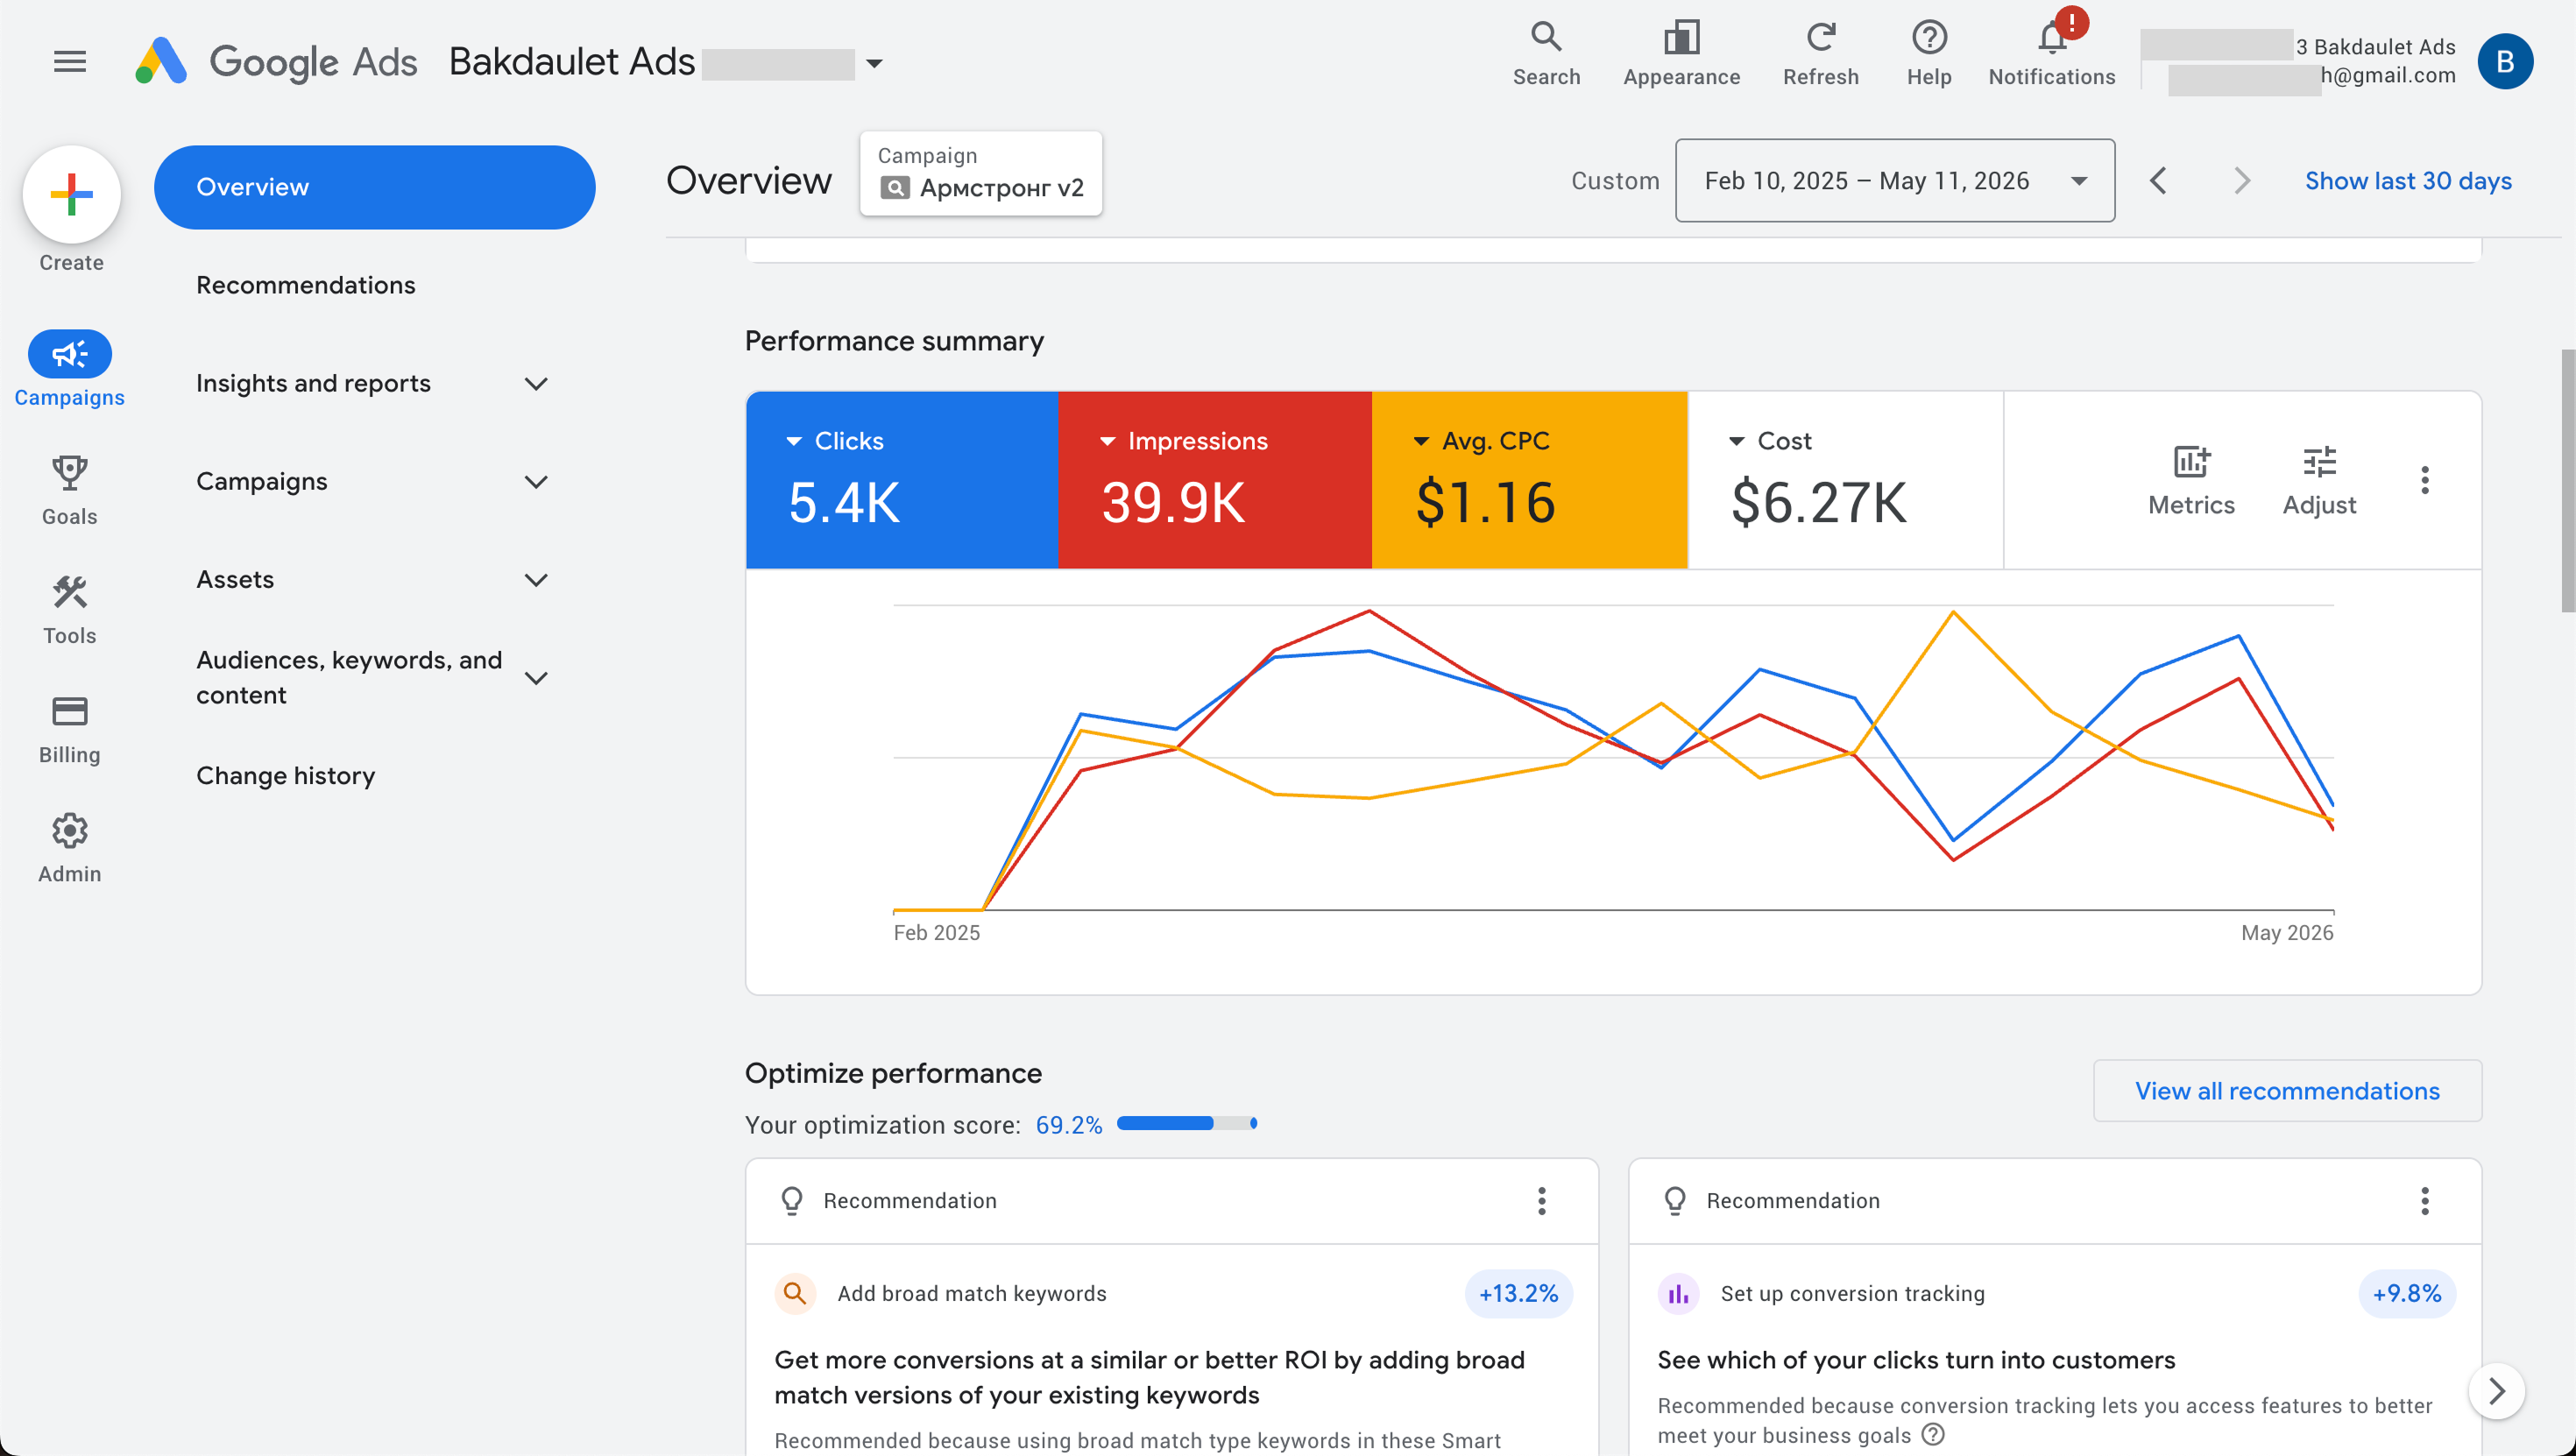Open Admin settings in the left rail
2576x1456 pixels.
click(x=70, y=847)
